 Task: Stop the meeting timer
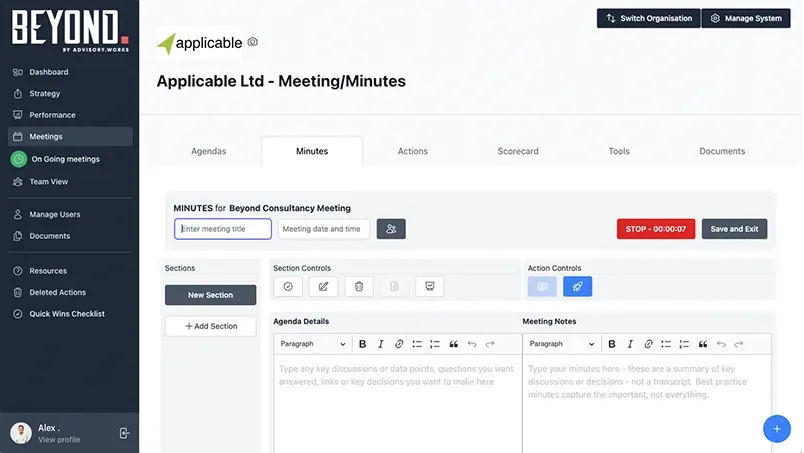point(656,229)
